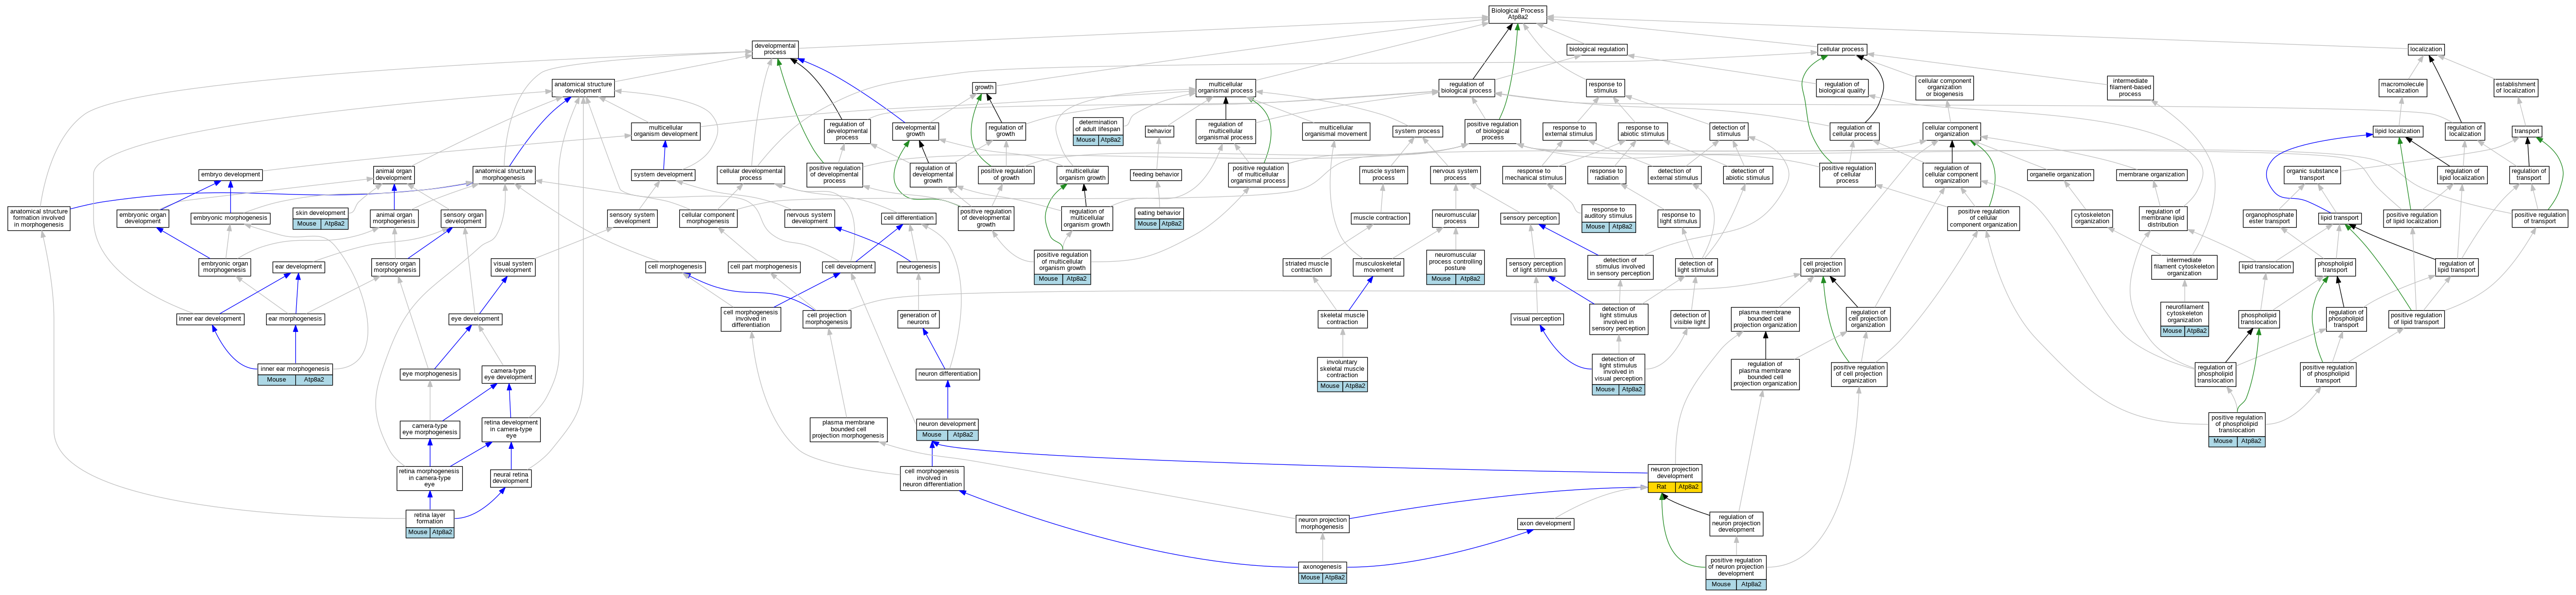This screenshot has width=2576, height=595.
Task: Click the root Biological Process Atp8a2 node
Action: point(1517,14)
